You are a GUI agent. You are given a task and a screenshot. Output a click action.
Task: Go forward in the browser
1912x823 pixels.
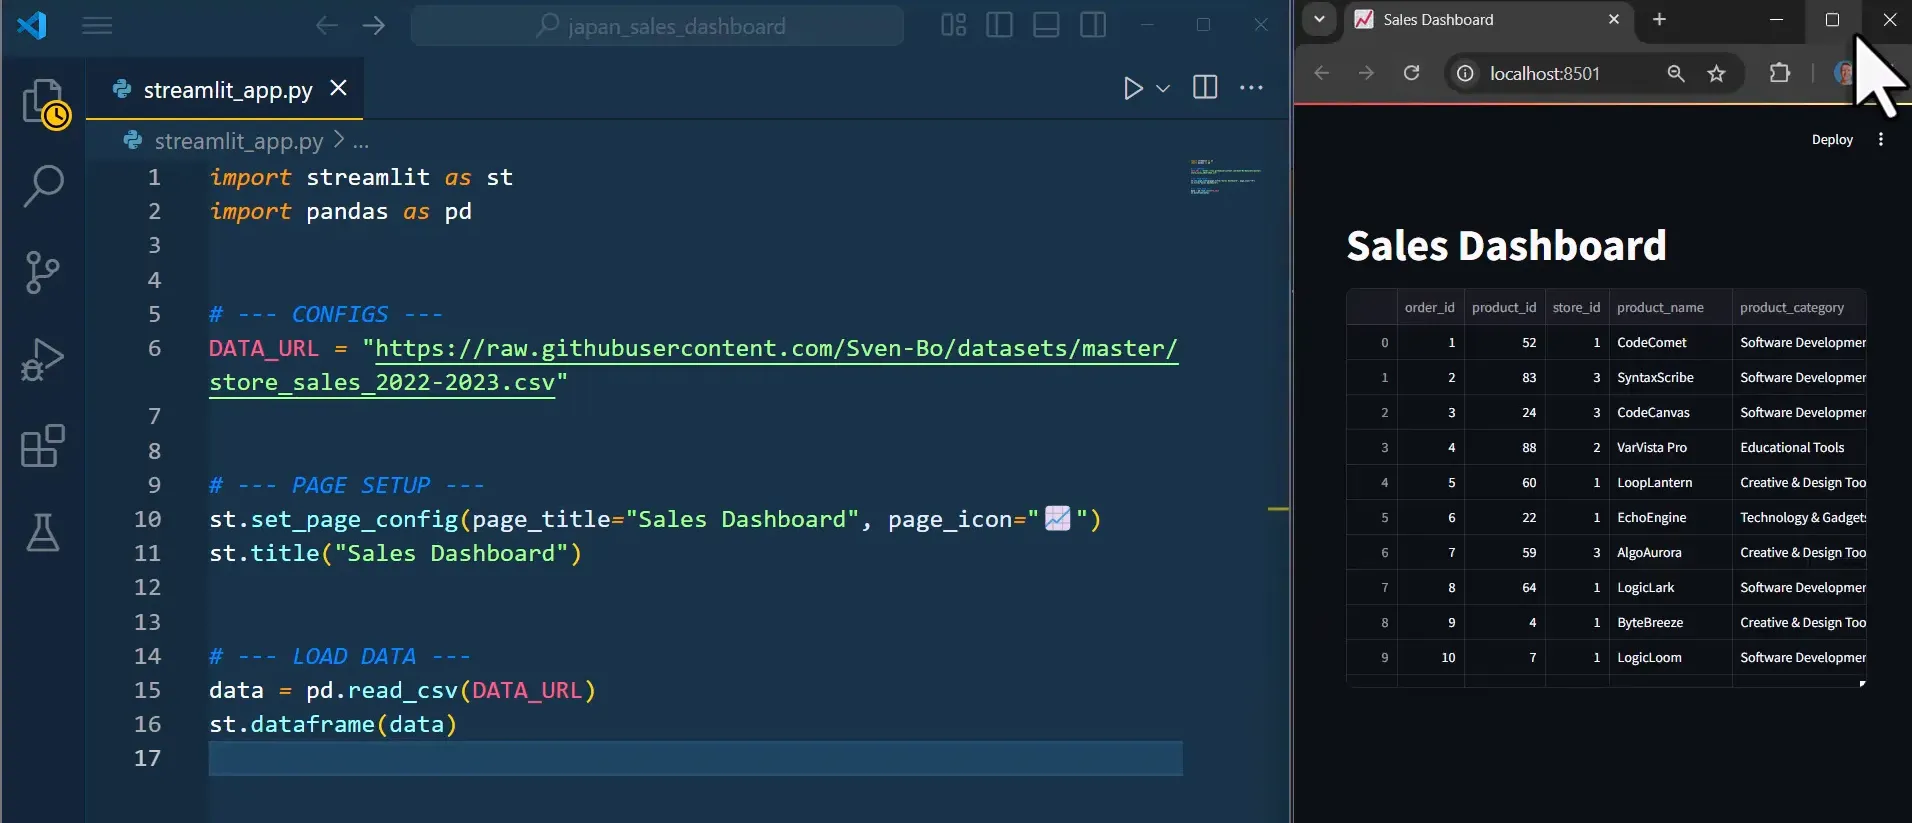[1366, 73]
